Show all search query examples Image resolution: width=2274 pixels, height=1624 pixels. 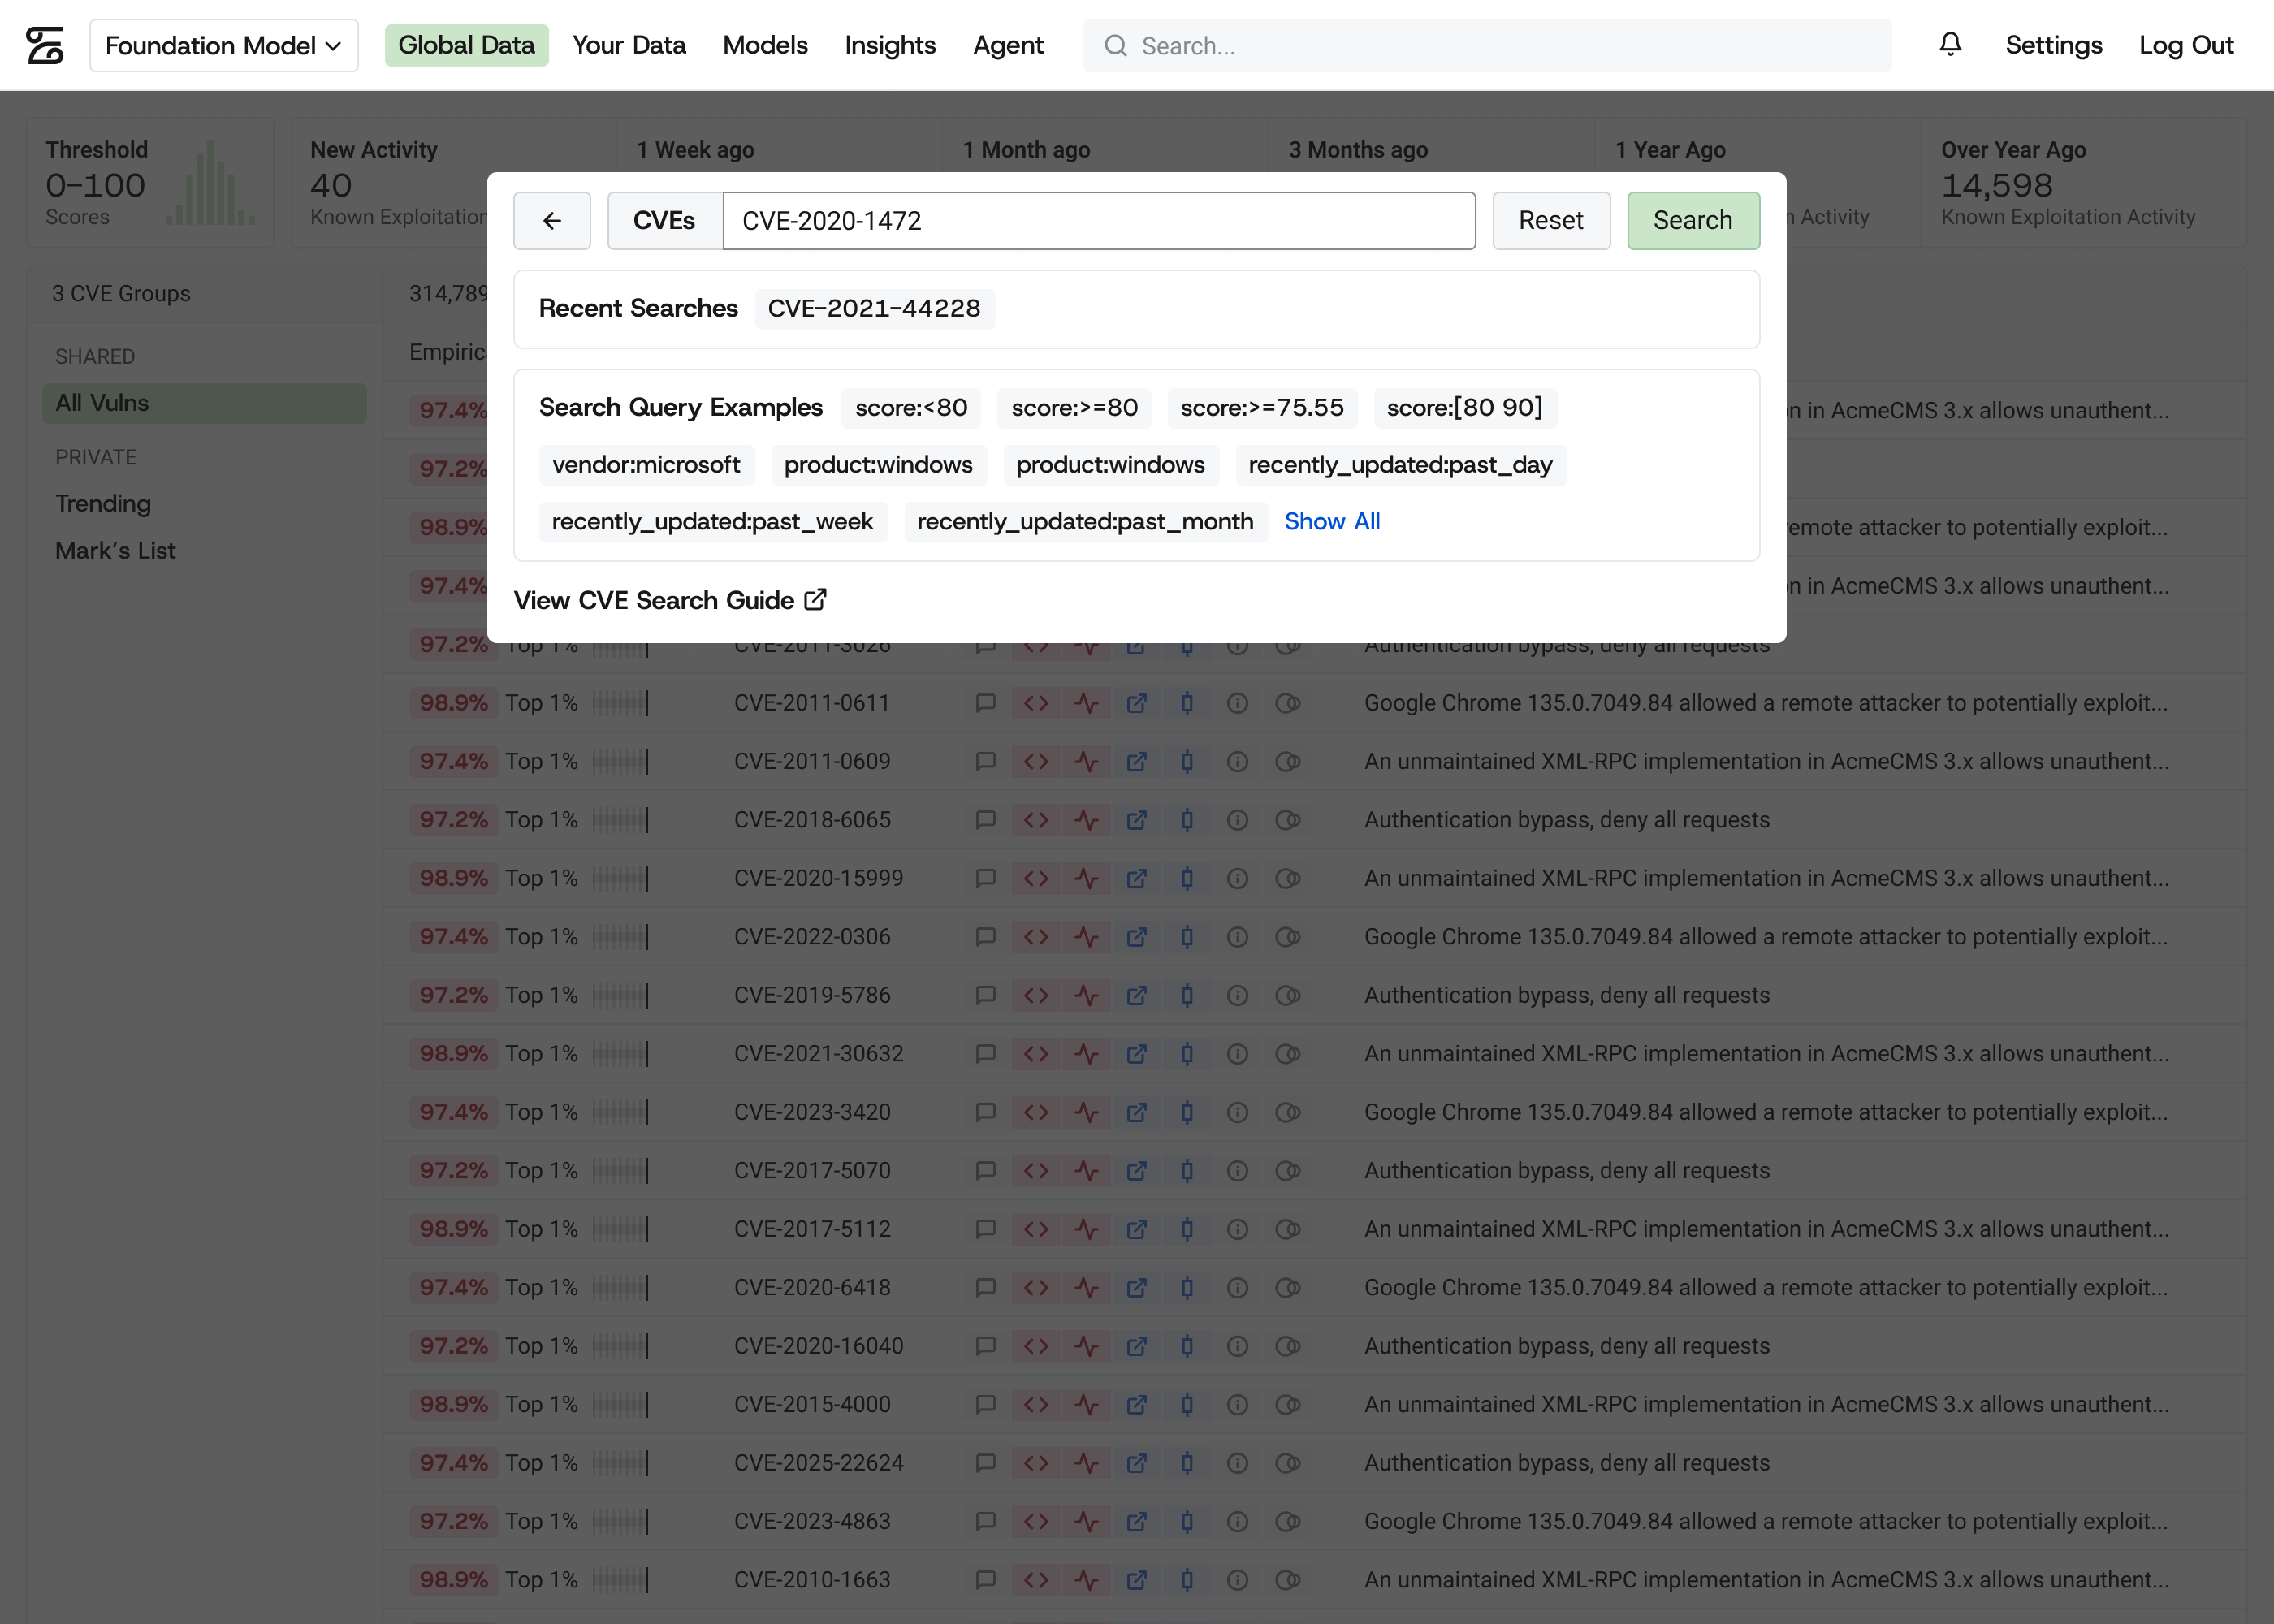point(1332,521)
